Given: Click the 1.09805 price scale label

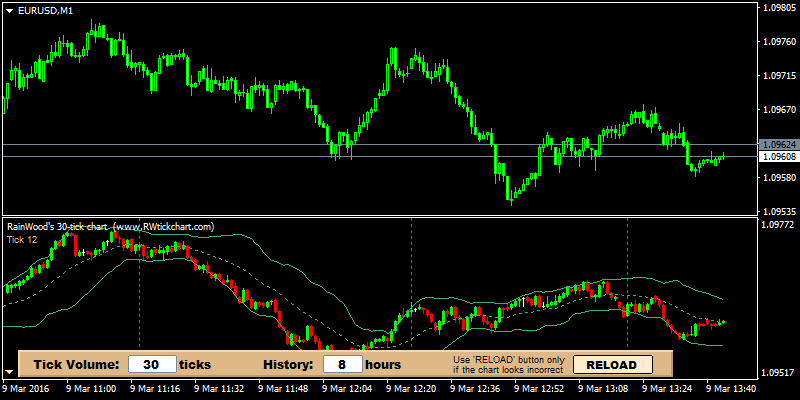Looking at the screenshot, I should 778,8.
